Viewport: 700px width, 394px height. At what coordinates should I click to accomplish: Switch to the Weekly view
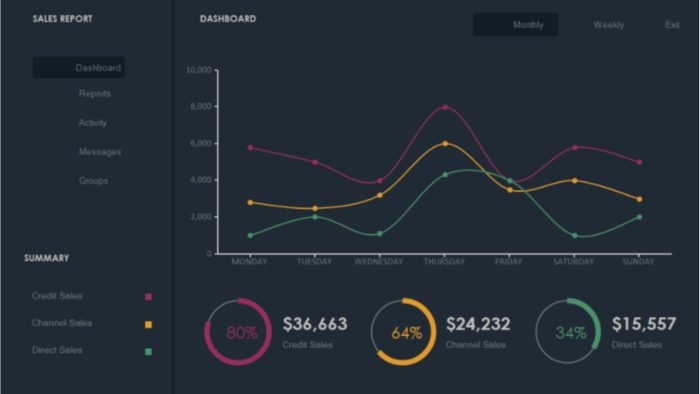608,25
